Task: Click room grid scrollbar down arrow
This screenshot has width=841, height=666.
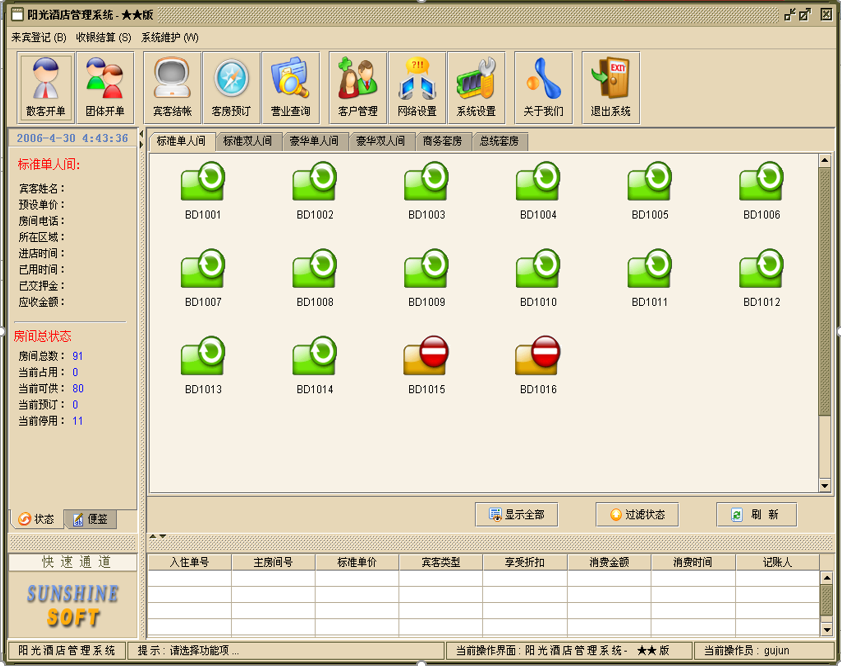Action: (825, 486)
